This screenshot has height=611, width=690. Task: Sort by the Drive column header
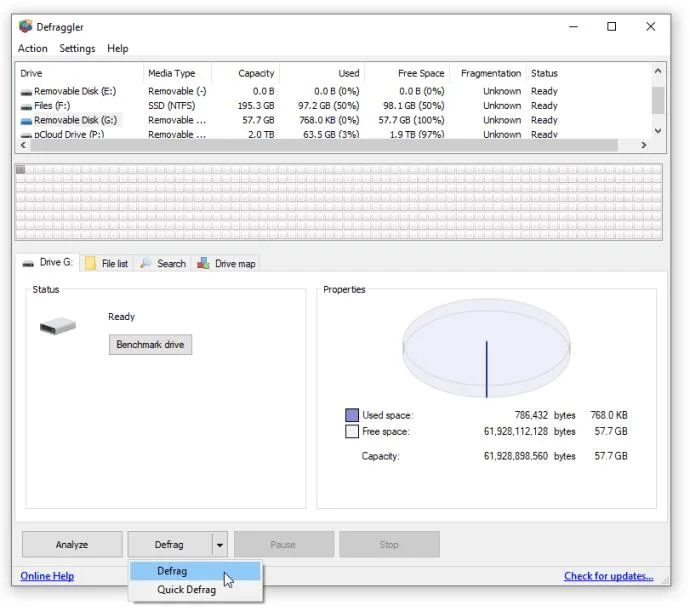point(80,73)
